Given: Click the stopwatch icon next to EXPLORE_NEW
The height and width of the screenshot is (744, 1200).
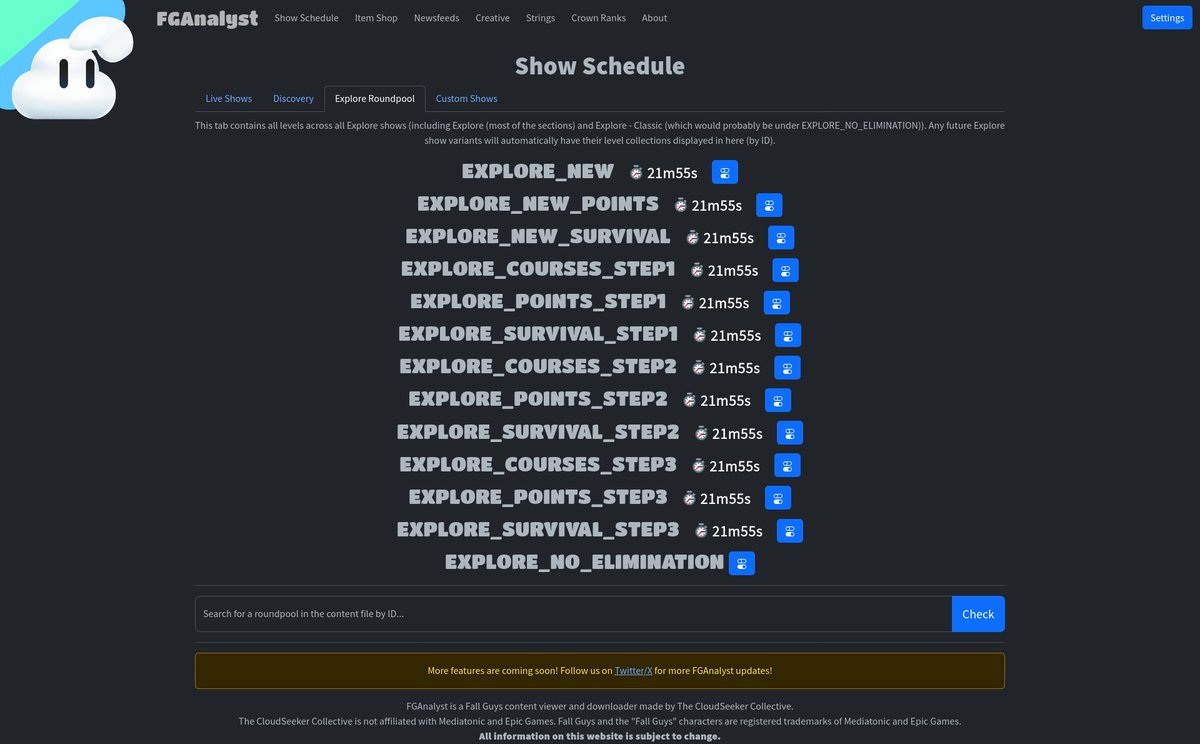Looking at the screenshot, I should click(x=636, y=172).
